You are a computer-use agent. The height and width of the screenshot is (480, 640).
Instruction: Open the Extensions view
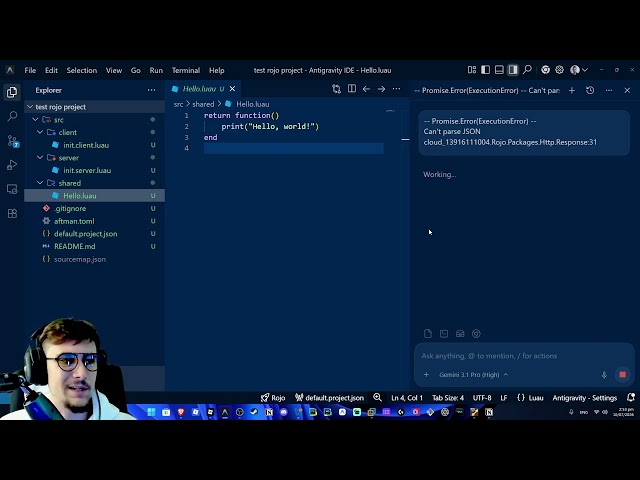click(x=12, y=213)
